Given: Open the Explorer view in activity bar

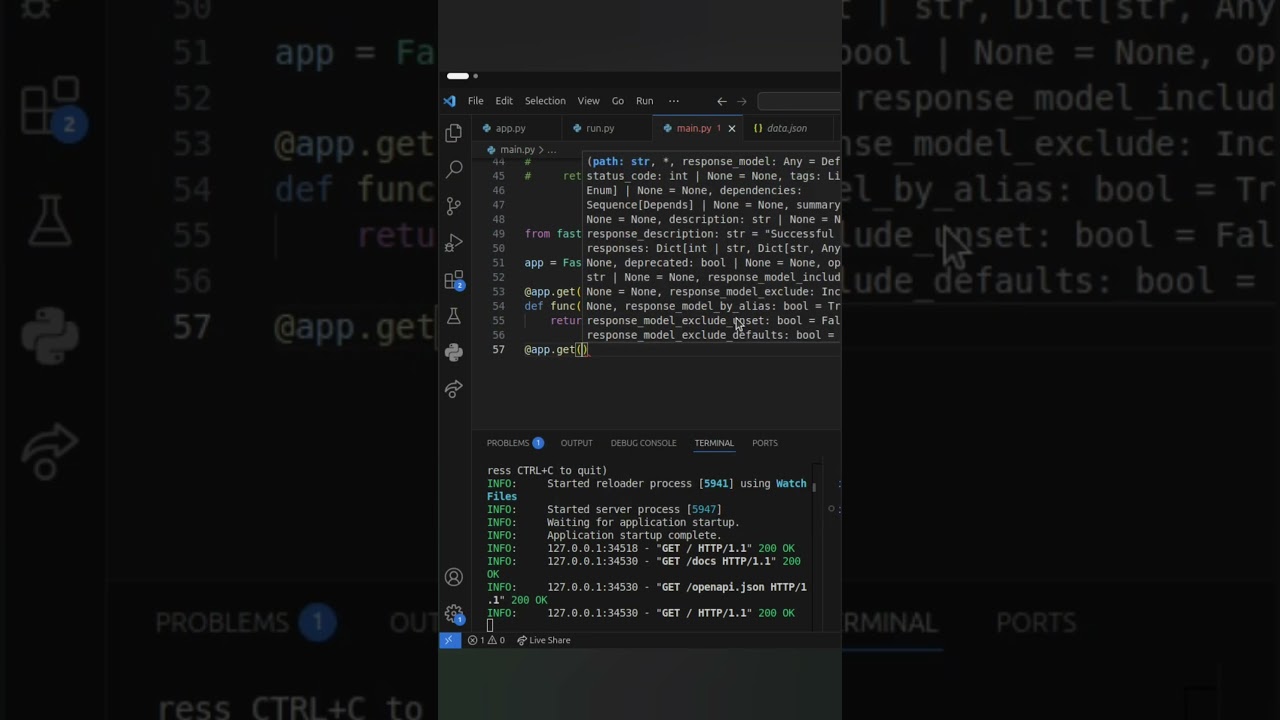Looking at the screenshot, I should tap(454, 132).
